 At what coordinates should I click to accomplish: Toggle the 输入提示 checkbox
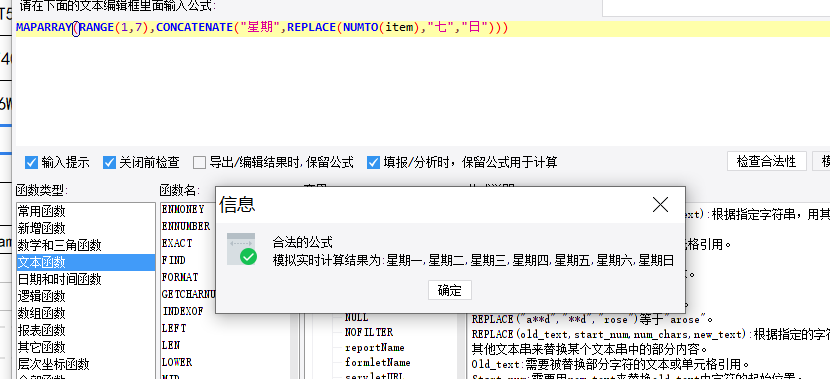(x=32, y=162)
